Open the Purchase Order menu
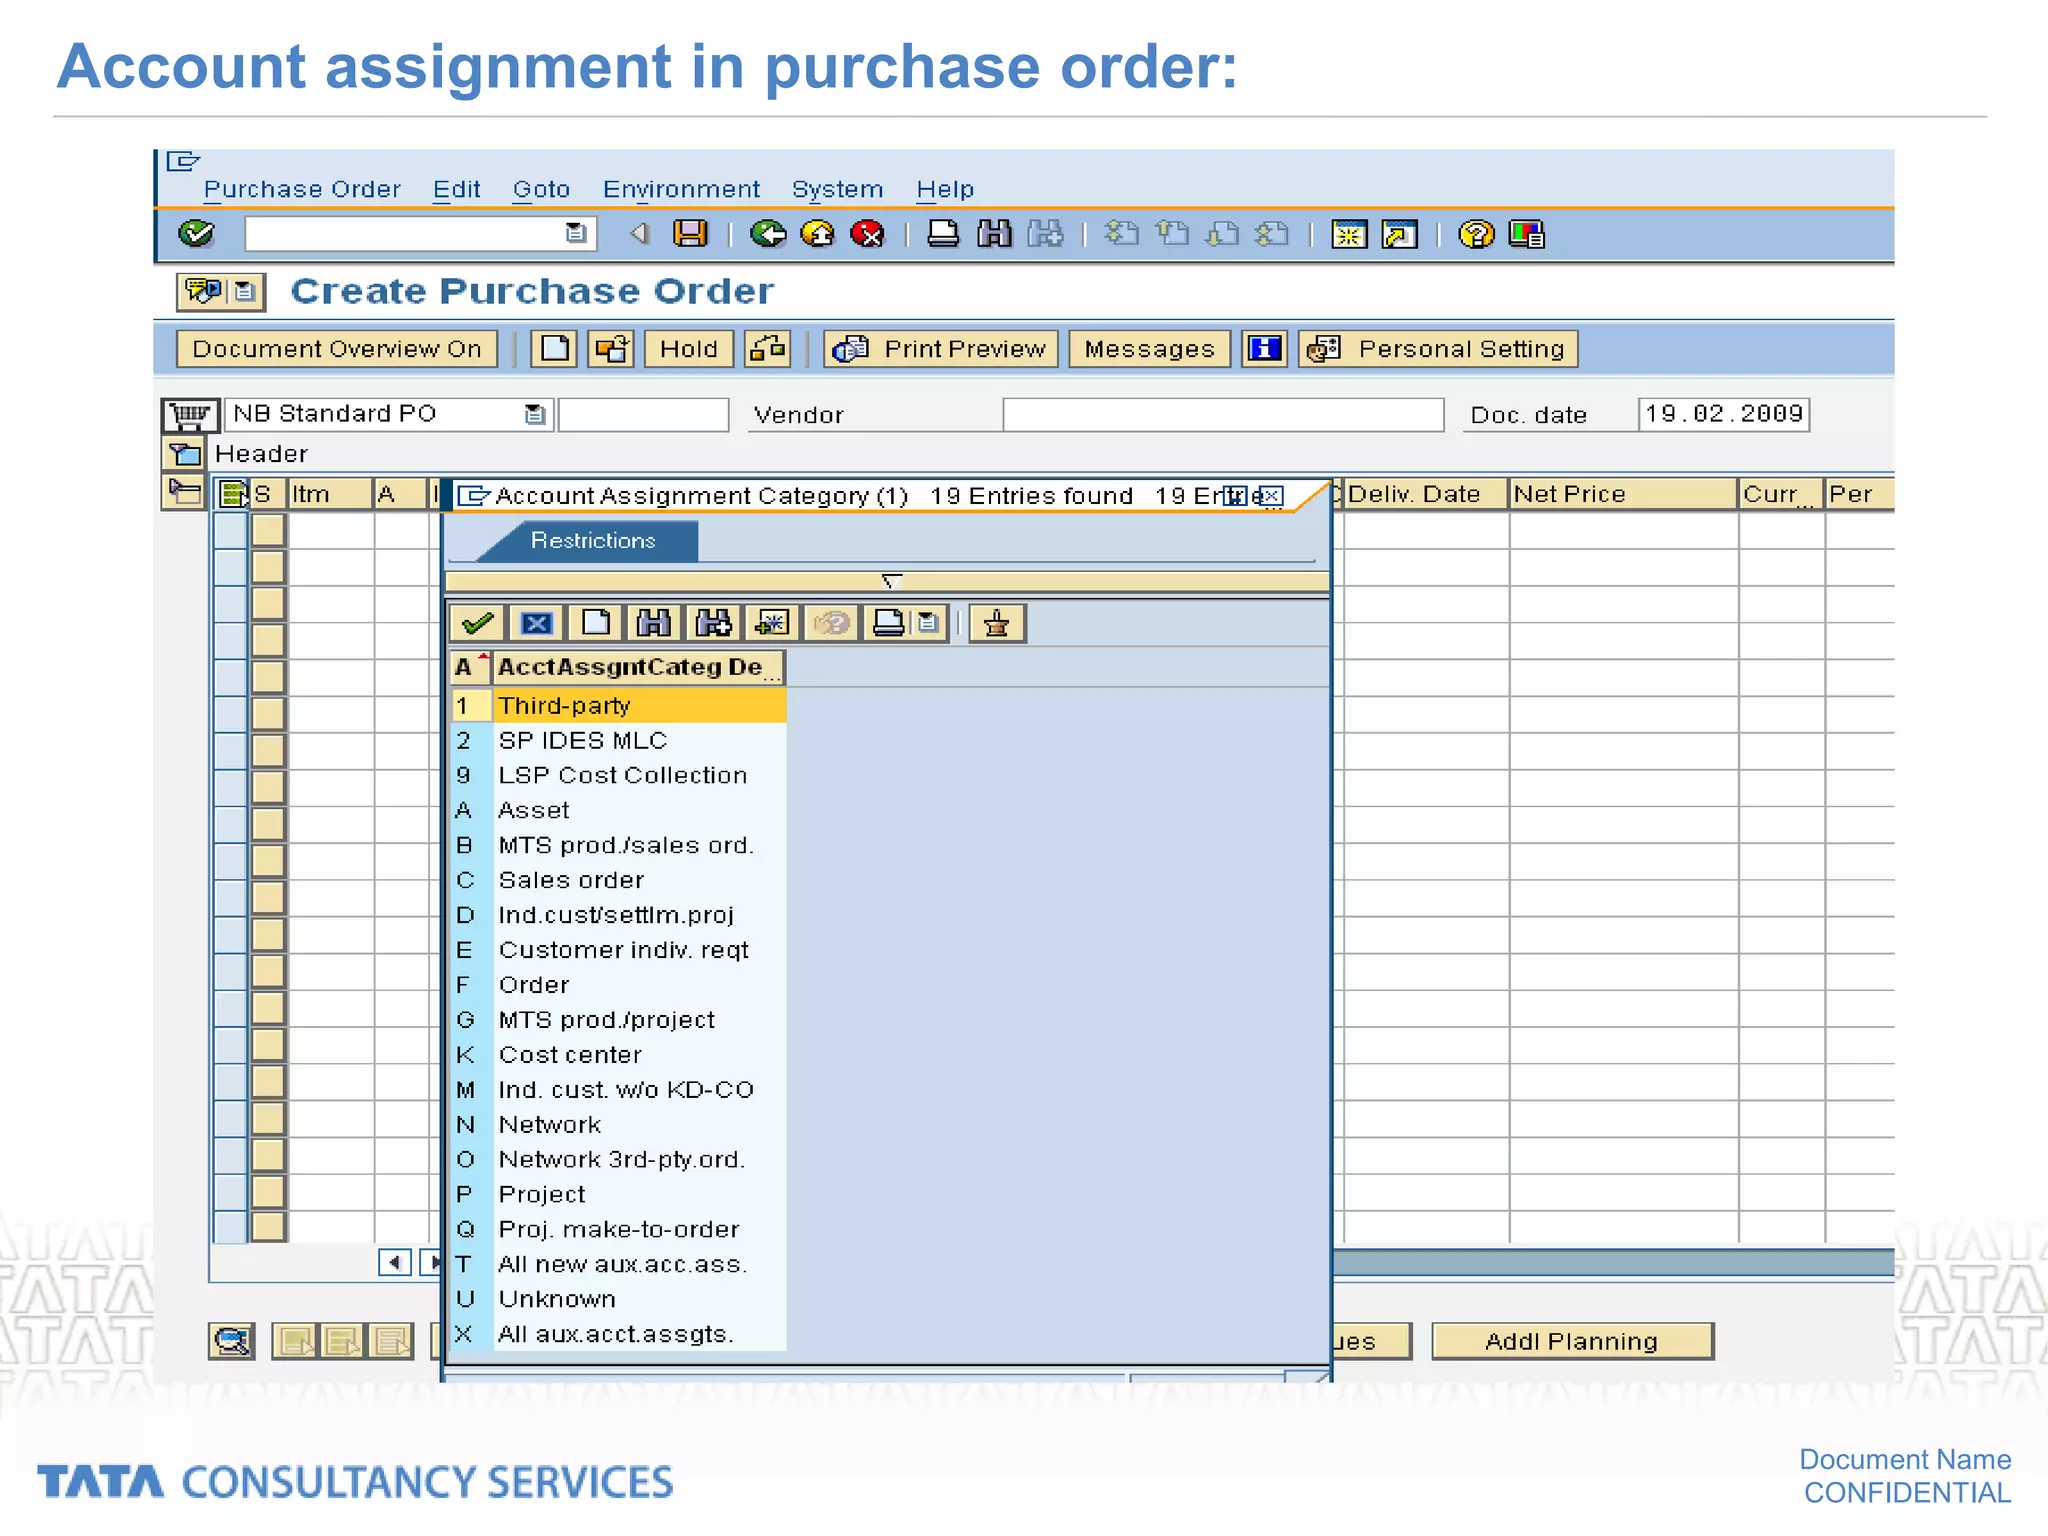This screenshot has height=1536, width=2048. [x=302, y=189]
